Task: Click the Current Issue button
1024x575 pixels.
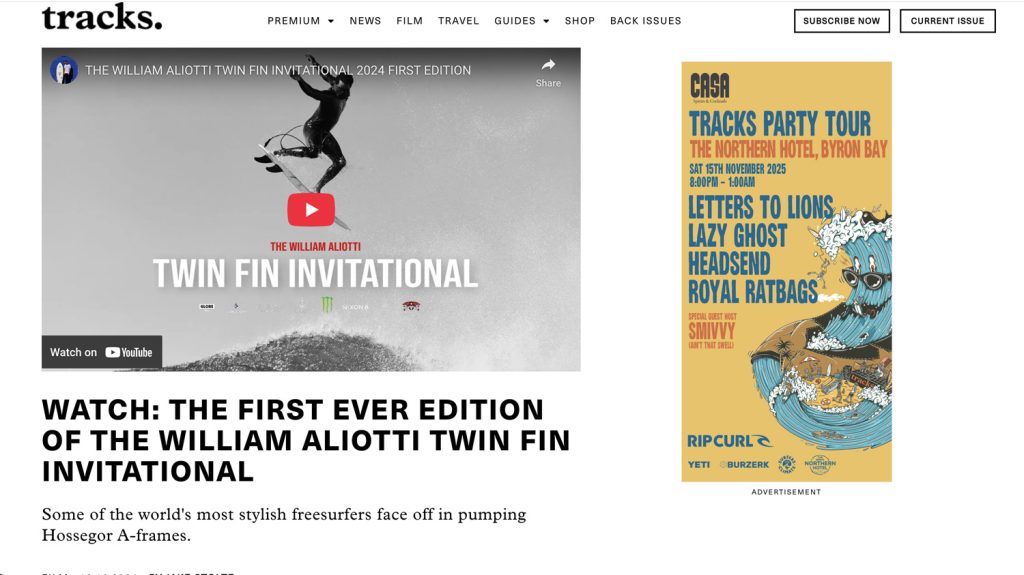Action: pos(948,21)
